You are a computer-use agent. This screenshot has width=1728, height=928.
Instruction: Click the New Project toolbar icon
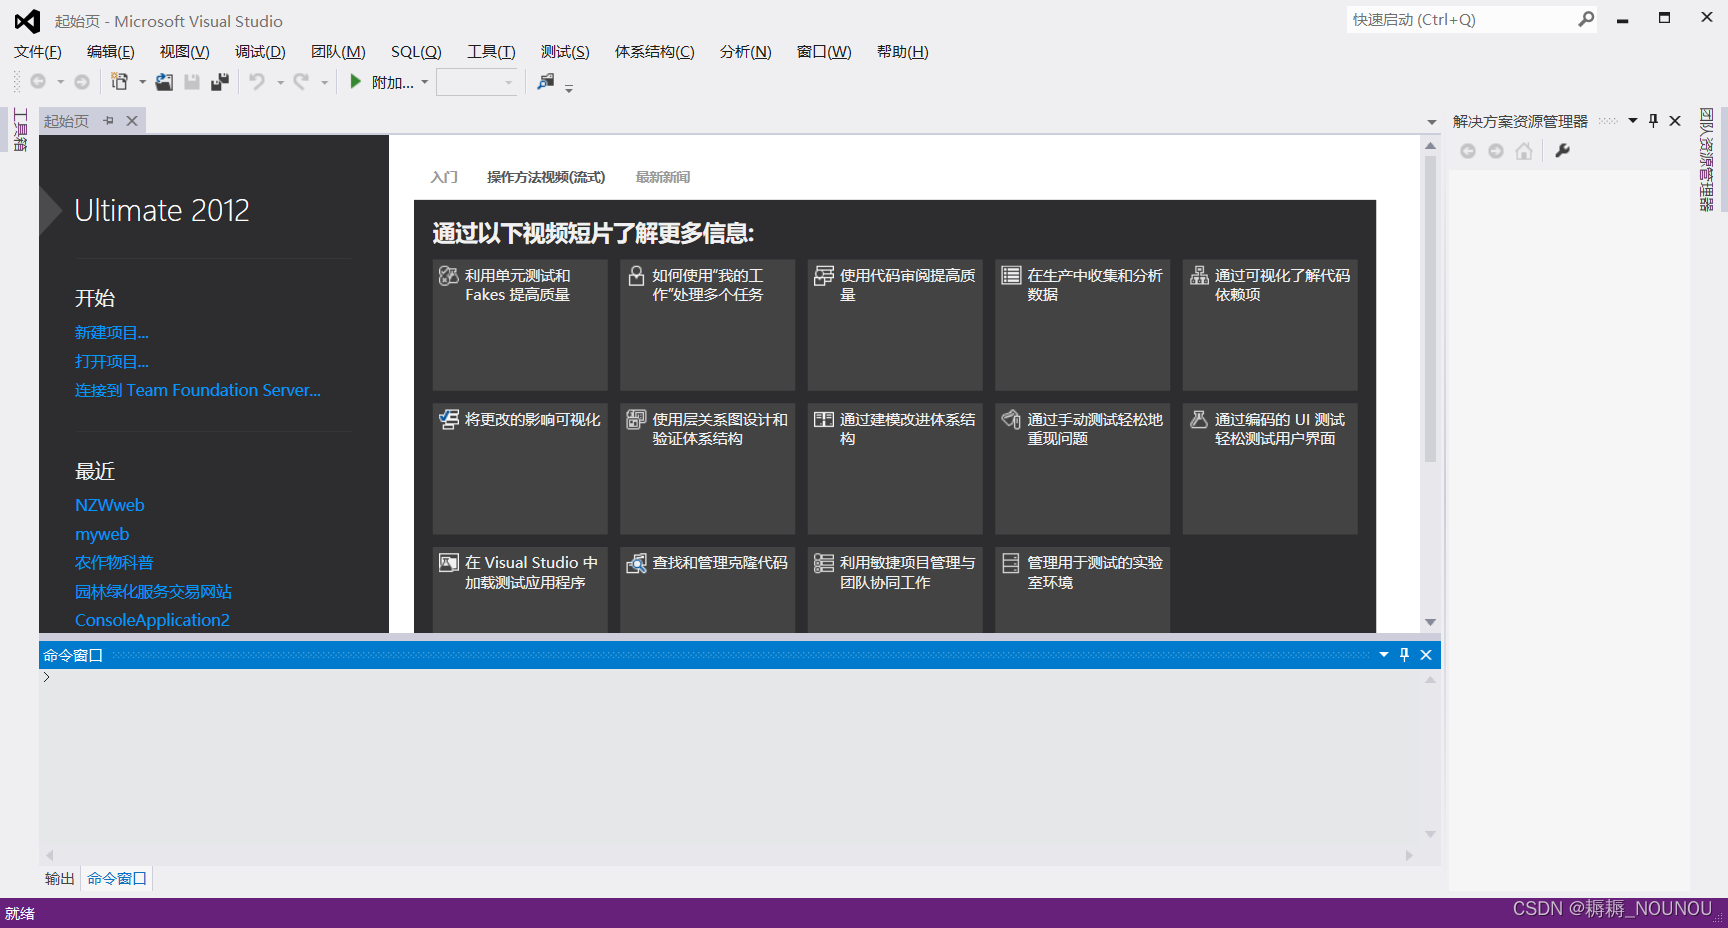click(x=120, y=82)
